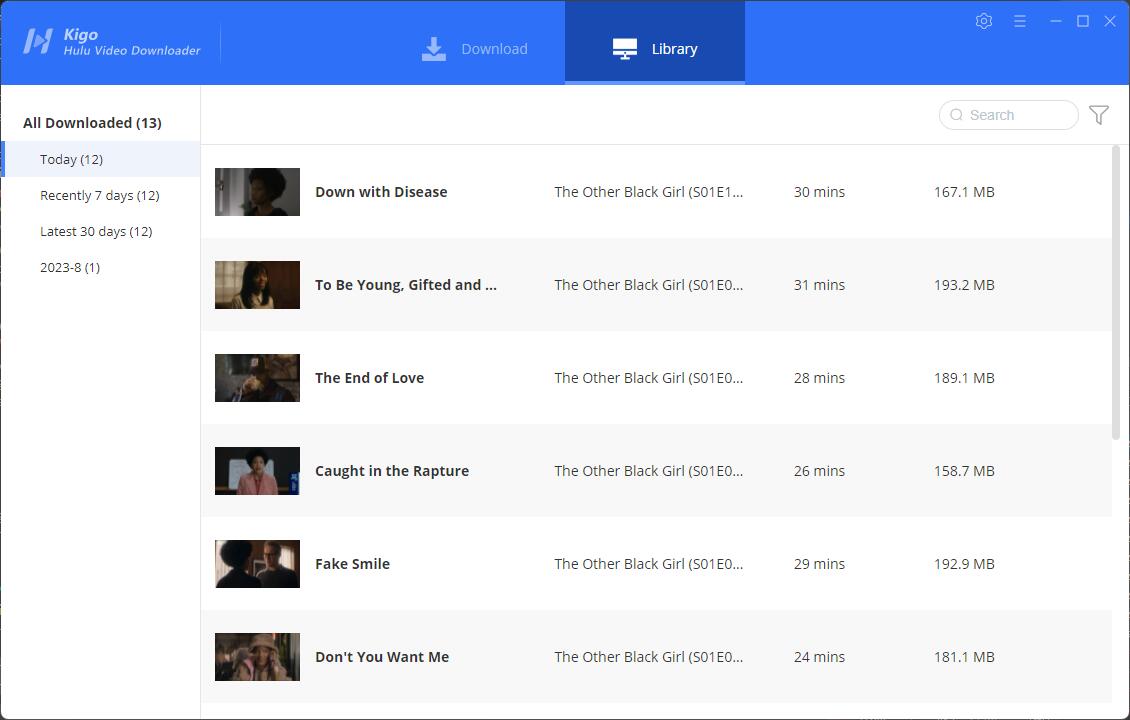Focus the Search input field

point(1008,115)
